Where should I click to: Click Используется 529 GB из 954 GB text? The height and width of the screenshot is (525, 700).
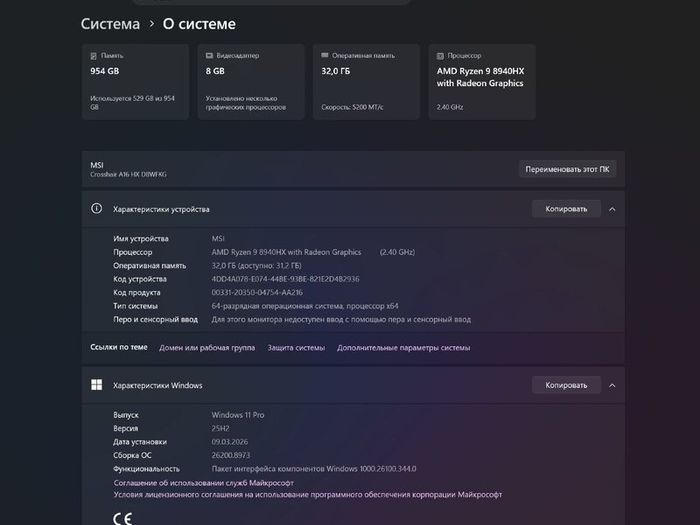pos(133,103)
